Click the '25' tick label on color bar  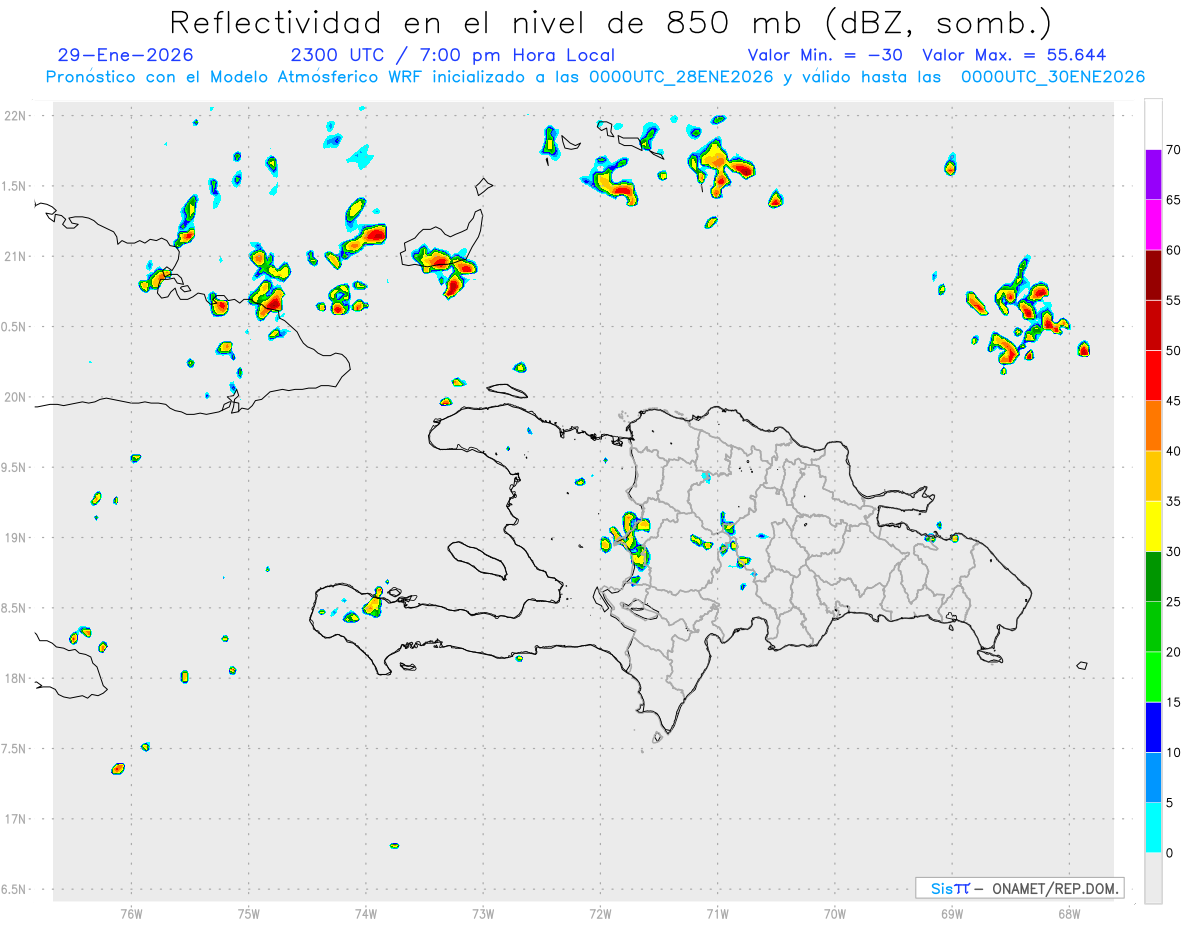(x=1173, y=602)
